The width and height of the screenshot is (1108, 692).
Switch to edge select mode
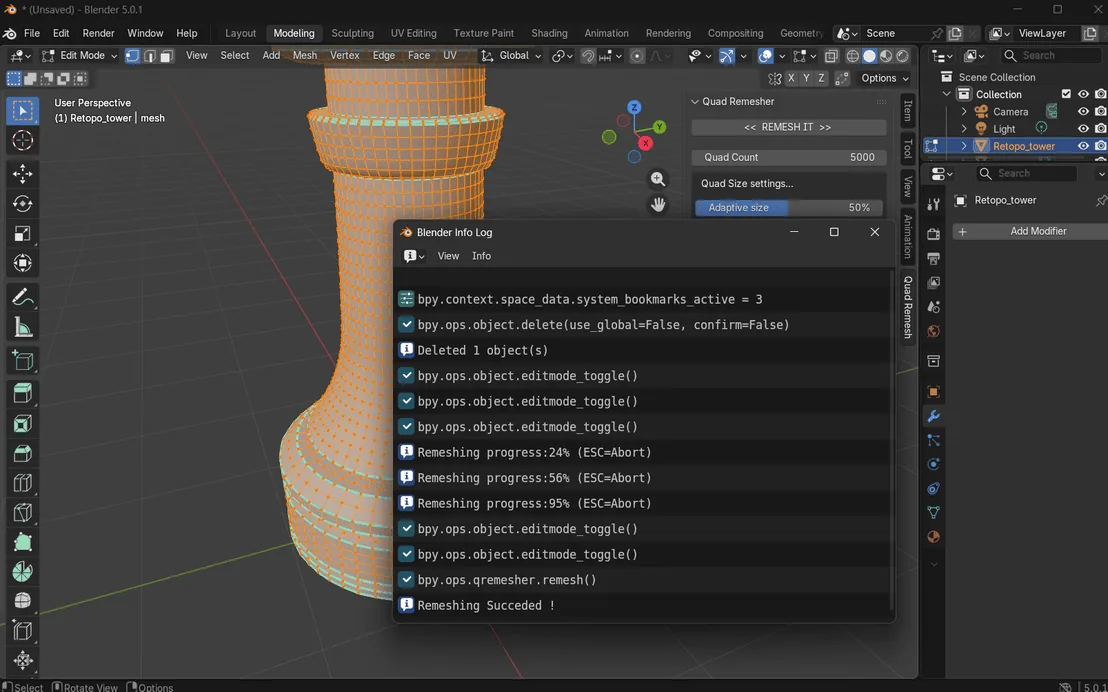149,55
